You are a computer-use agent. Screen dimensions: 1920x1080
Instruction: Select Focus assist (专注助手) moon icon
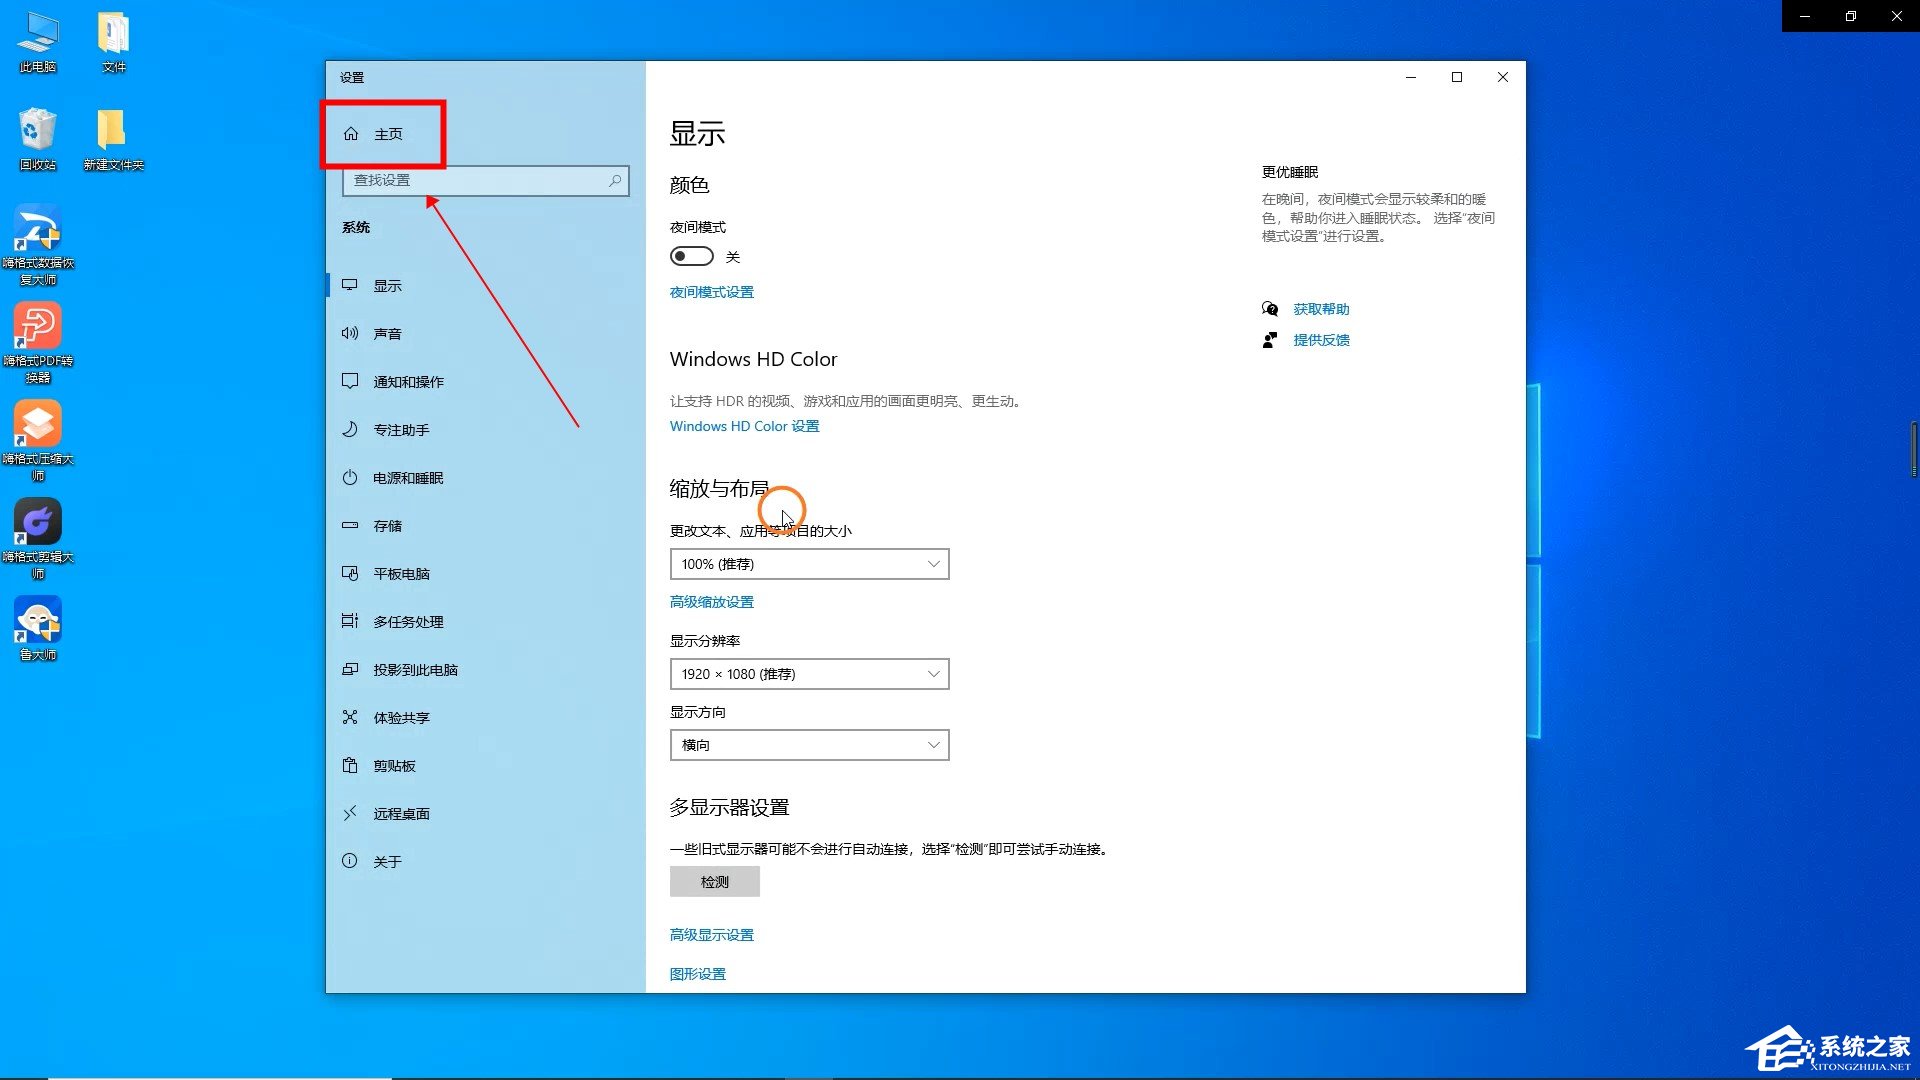pyautogui.click(x=350, y=430)
